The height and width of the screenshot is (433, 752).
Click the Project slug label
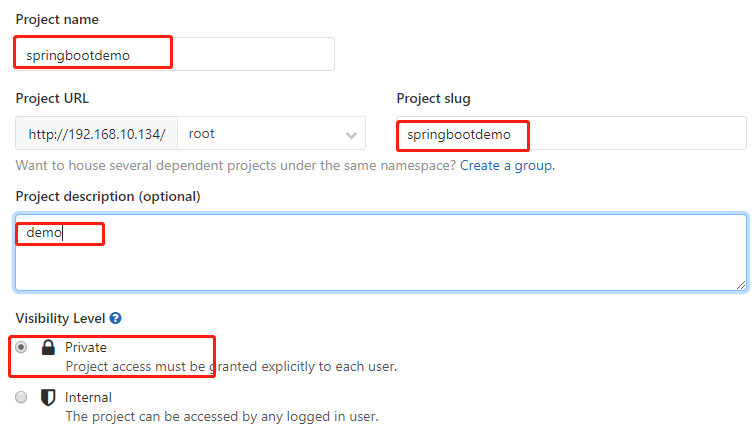tap(434, 99)
